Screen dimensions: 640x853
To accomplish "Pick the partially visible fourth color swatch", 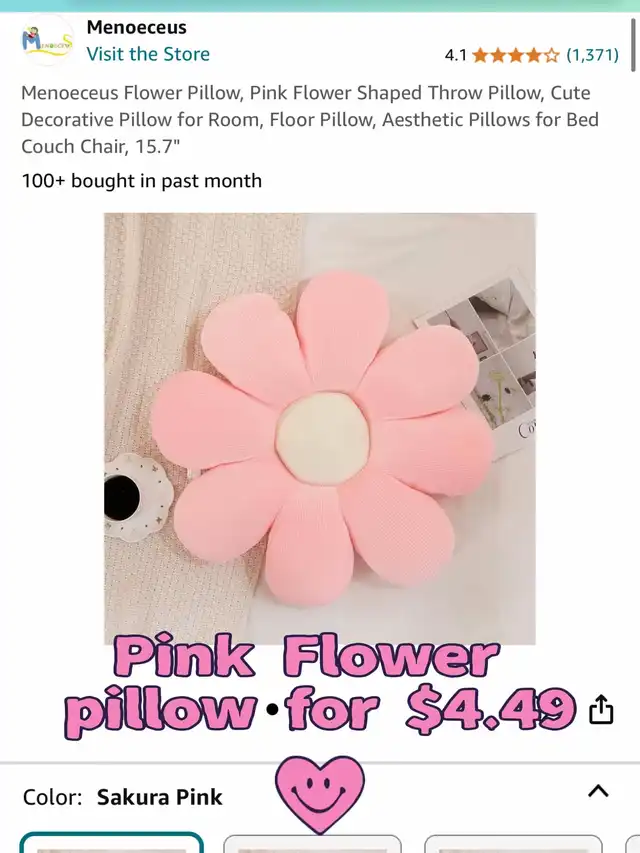I will pos(633,844).
